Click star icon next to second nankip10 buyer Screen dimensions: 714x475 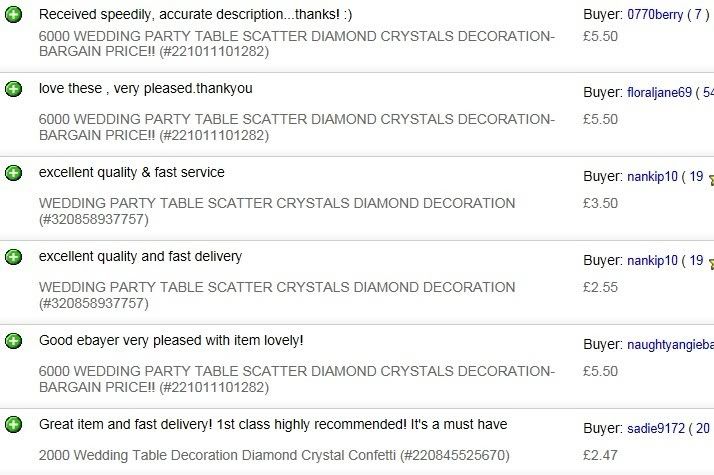coord(711,264)
